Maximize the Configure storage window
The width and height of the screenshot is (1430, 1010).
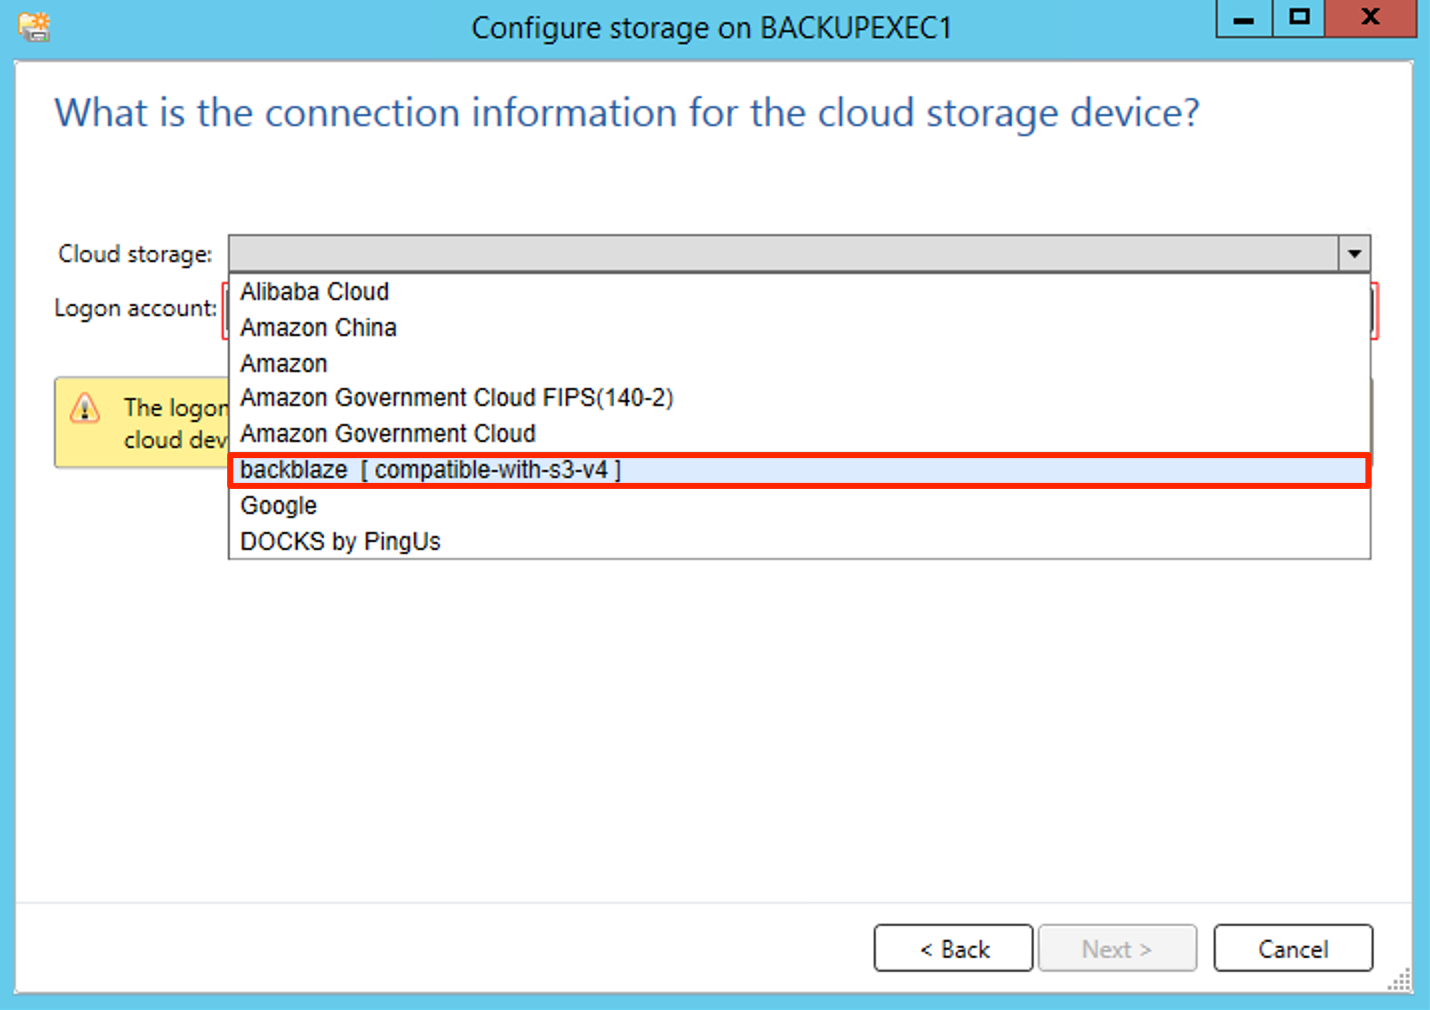pyautogui.click(x=1299, y=18)
